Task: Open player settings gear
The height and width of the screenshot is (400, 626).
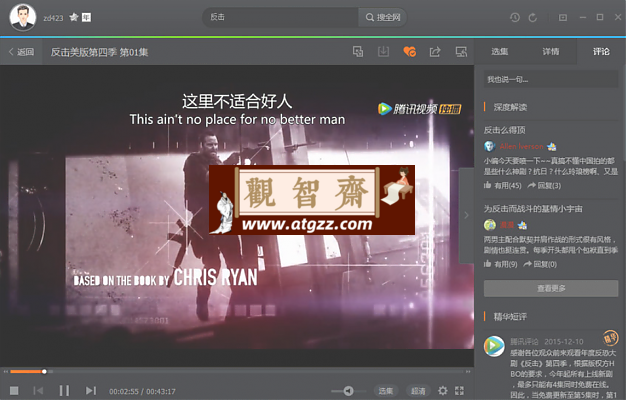Action: [443, 390]
